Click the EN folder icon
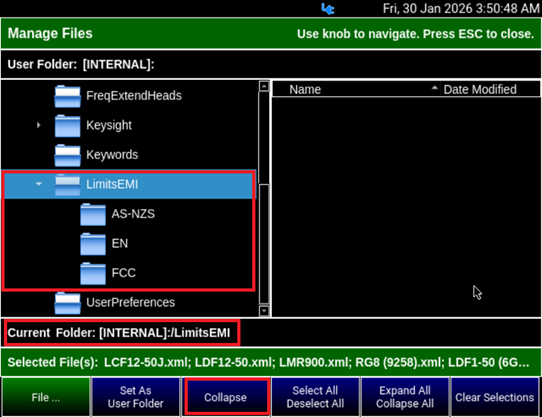542x417 pixels. 93,244
